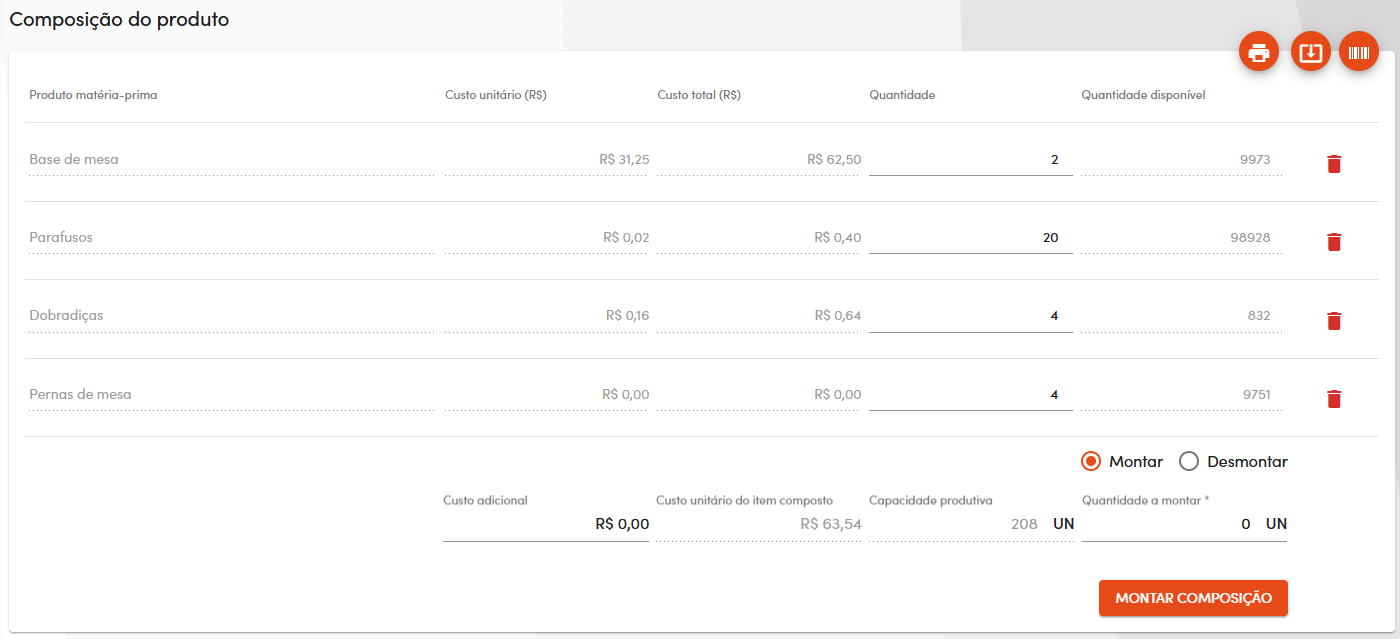1400x639 pixels.
Task: Click the Custo adicional field
Action: (x=545, y=524)
